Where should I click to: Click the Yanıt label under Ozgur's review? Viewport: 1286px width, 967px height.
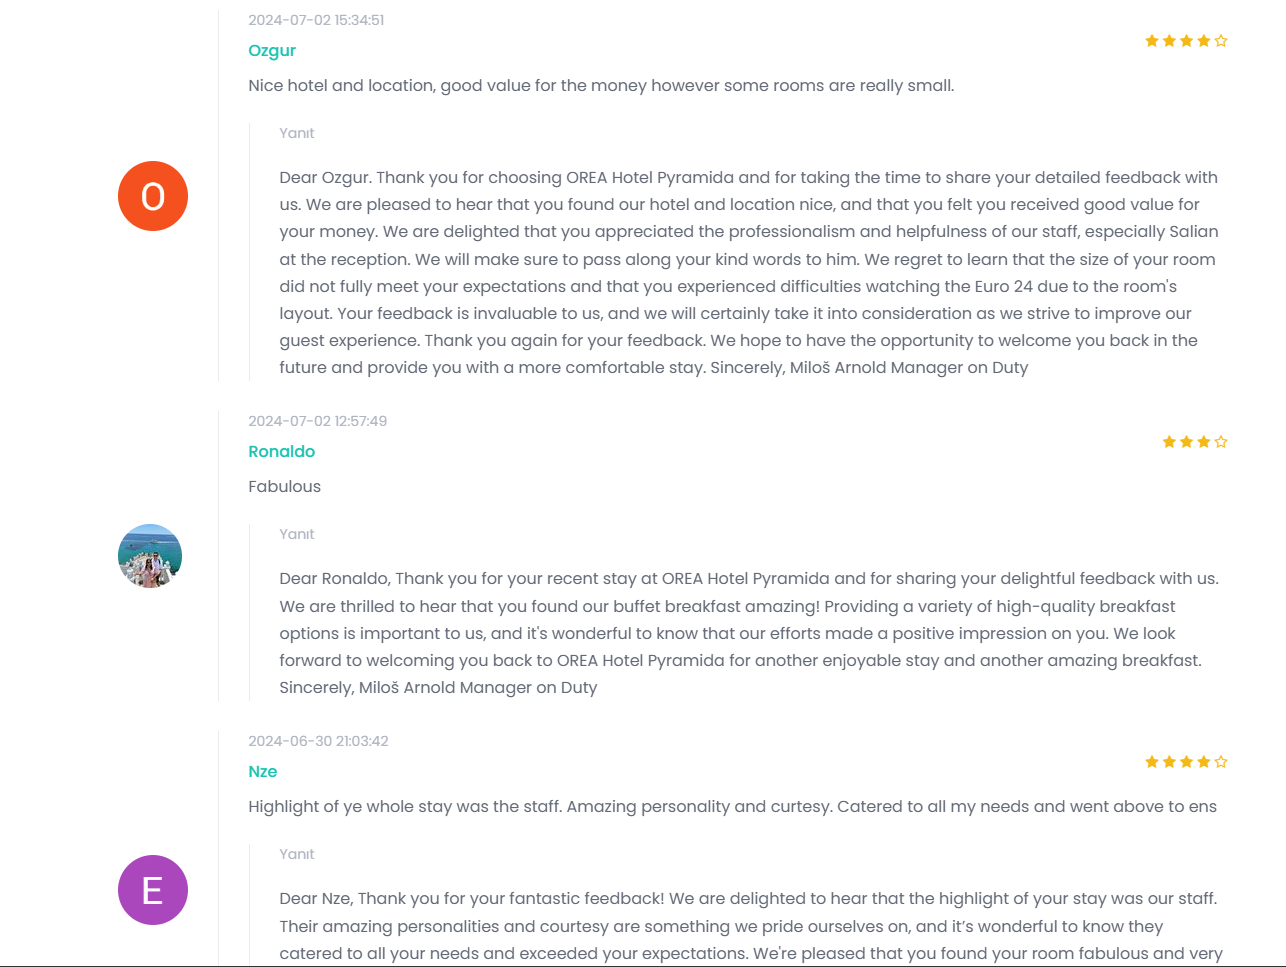click(x=297, y=133)
